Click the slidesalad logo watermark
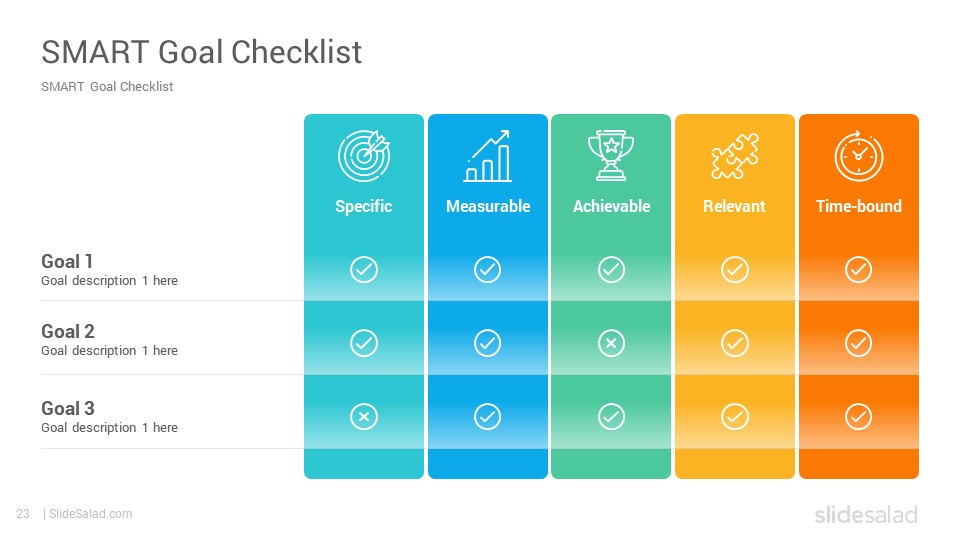Viewport: 960px width, 540px height. (866, 514)
